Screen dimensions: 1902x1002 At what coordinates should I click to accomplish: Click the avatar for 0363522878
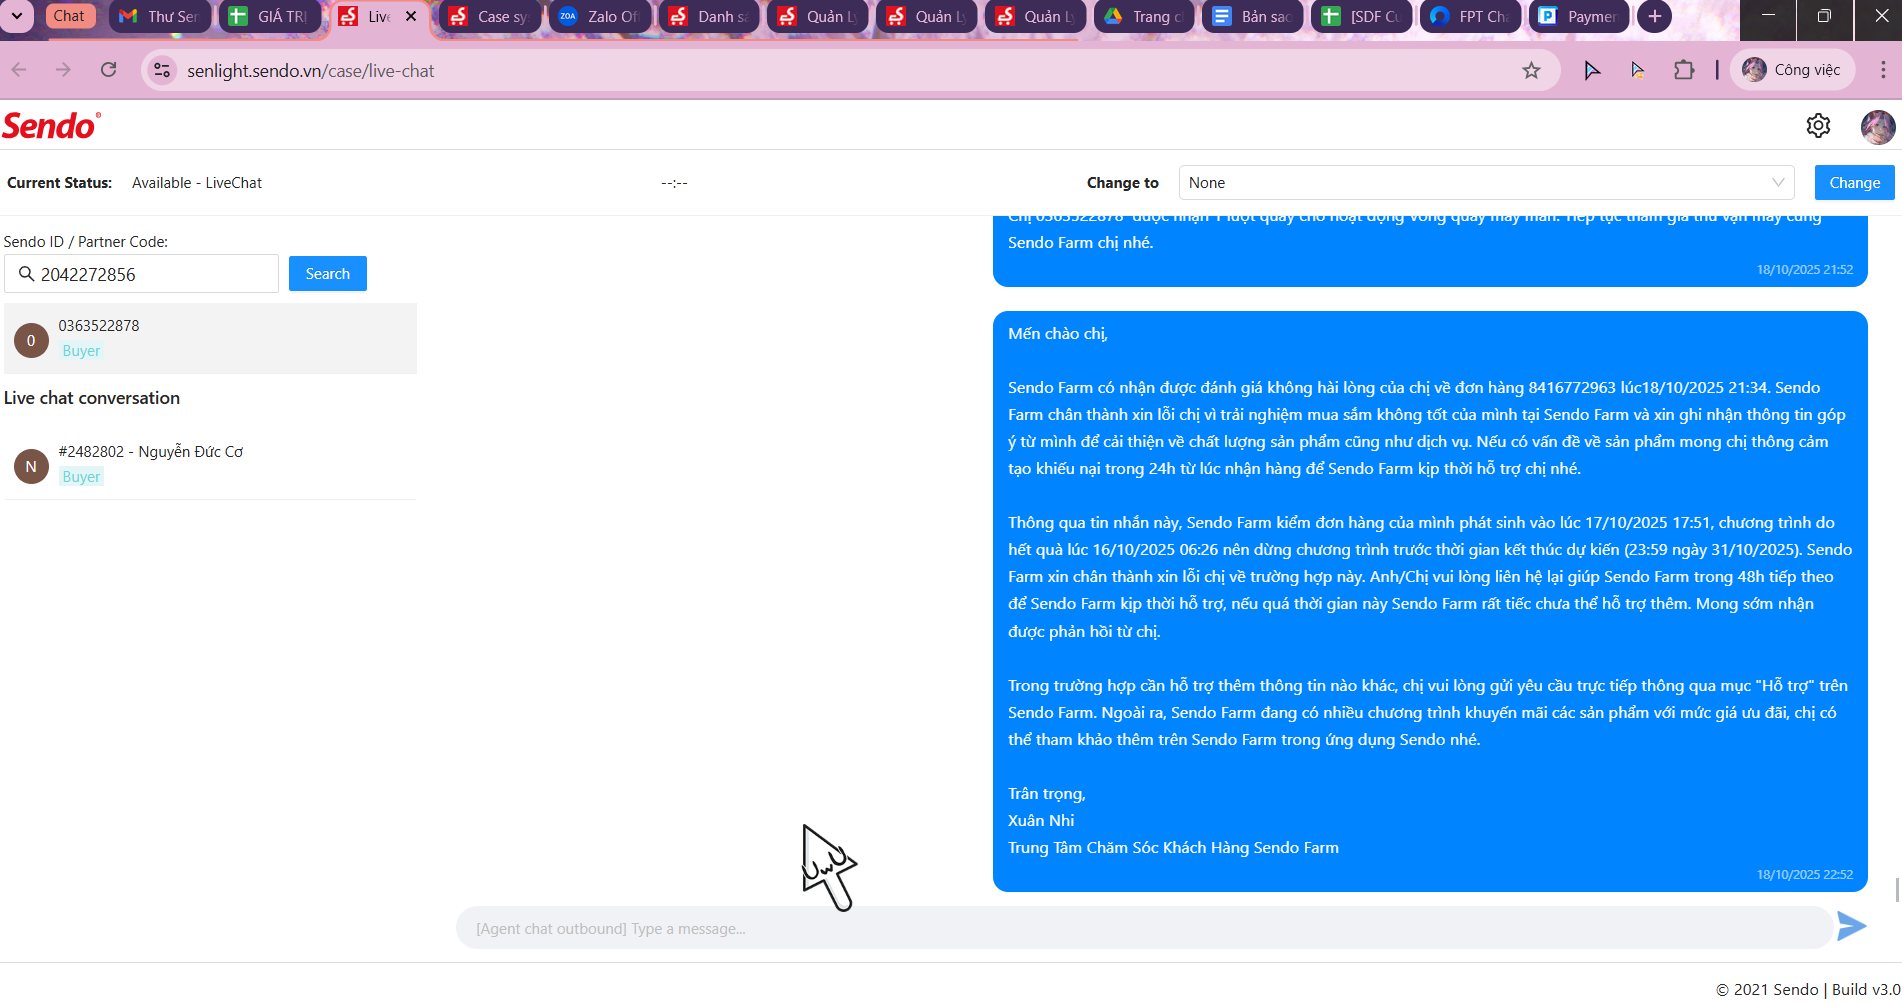(31, 340)
